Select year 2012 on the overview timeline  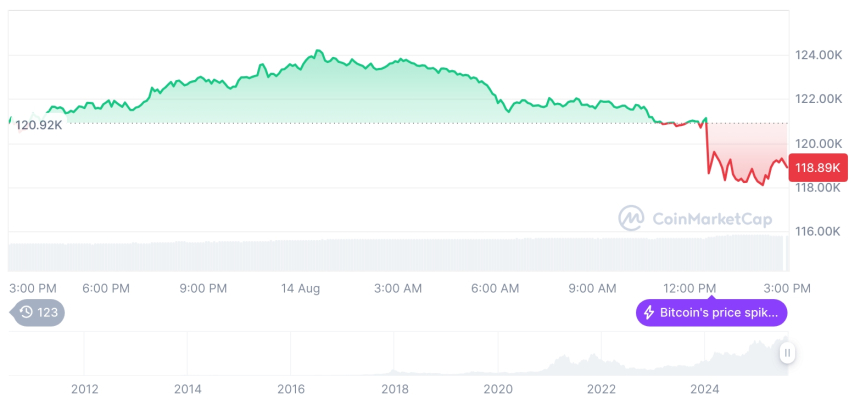click(85, 388)
